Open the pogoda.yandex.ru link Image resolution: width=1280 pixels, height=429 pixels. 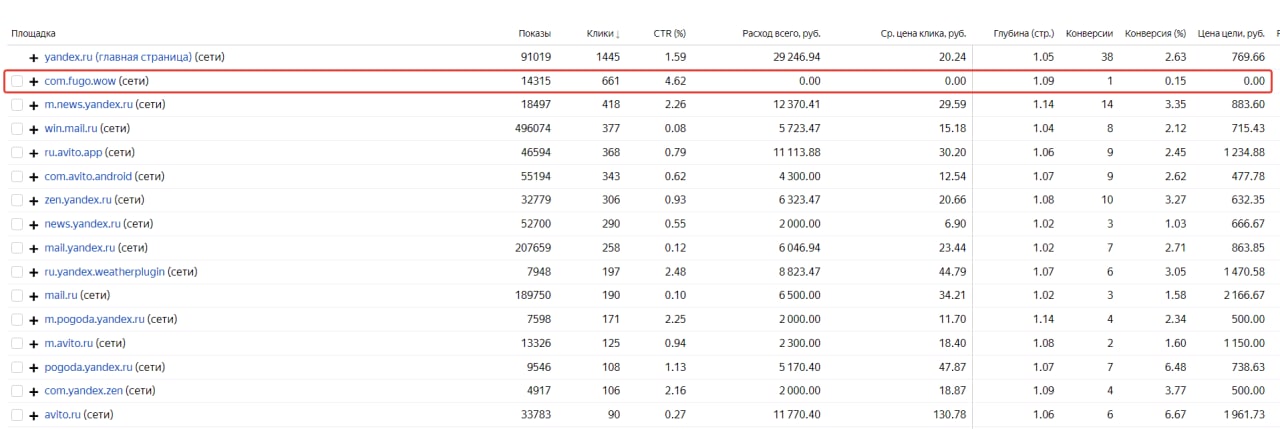pos(88,367)
